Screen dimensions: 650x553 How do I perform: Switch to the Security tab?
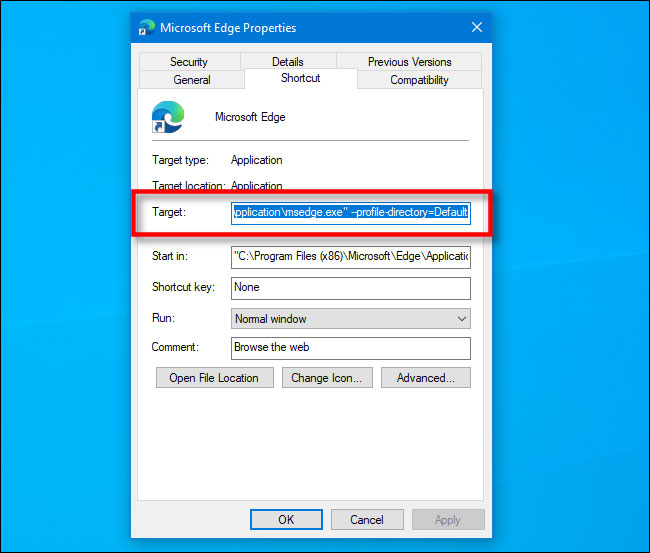(x=189, y=61)
